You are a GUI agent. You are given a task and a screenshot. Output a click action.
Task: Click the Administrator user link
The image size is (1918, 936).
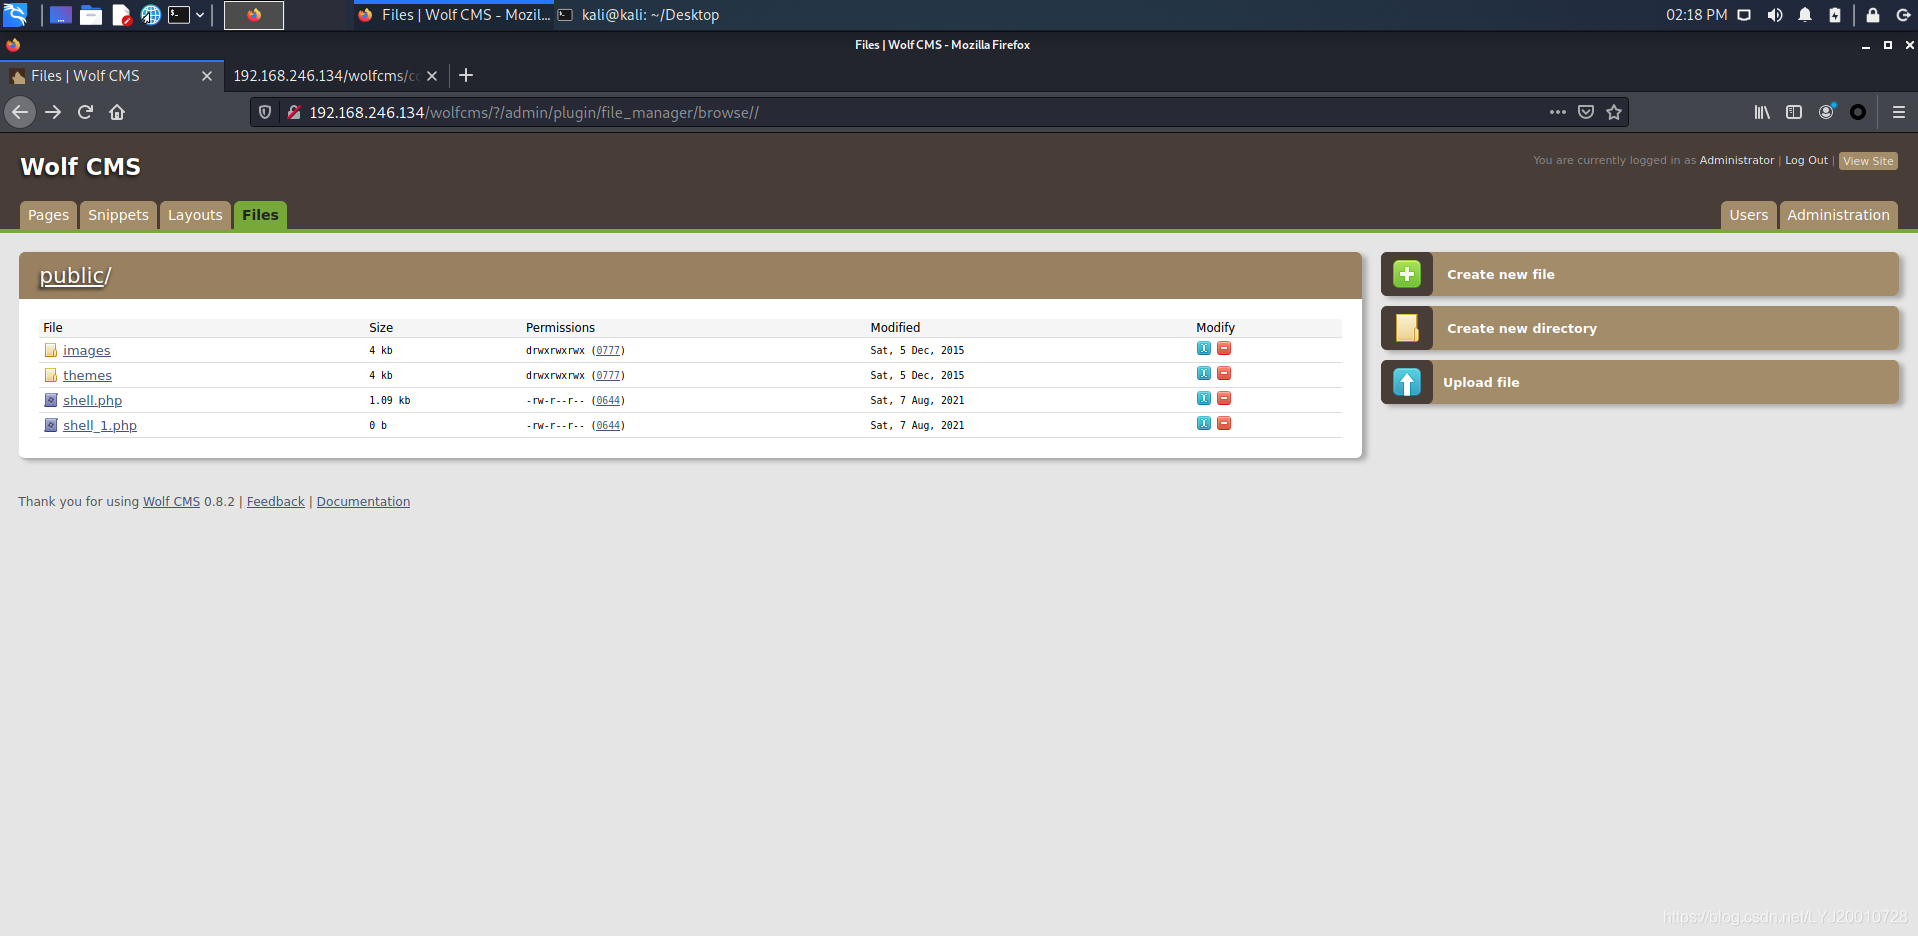point(1737,160)
